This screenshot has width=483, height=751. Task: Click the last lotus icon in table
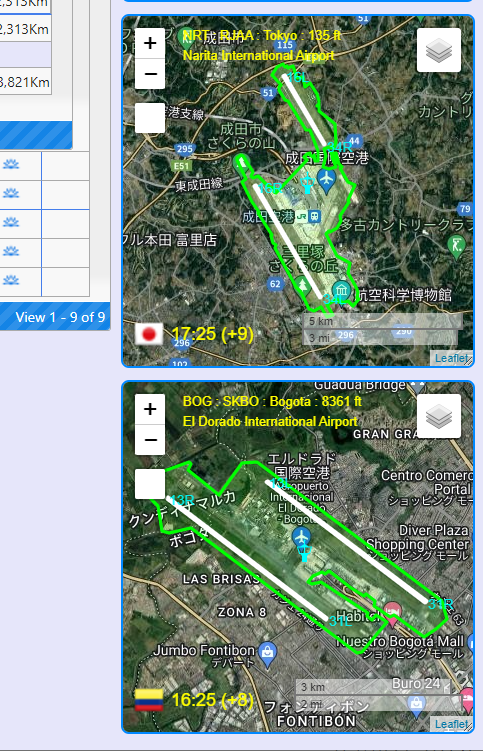pos(11,280)
